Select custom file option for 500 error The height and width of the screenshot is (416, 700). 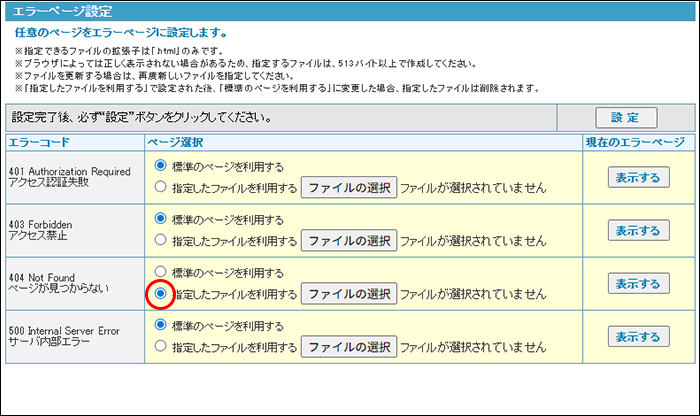click(160, 348)
